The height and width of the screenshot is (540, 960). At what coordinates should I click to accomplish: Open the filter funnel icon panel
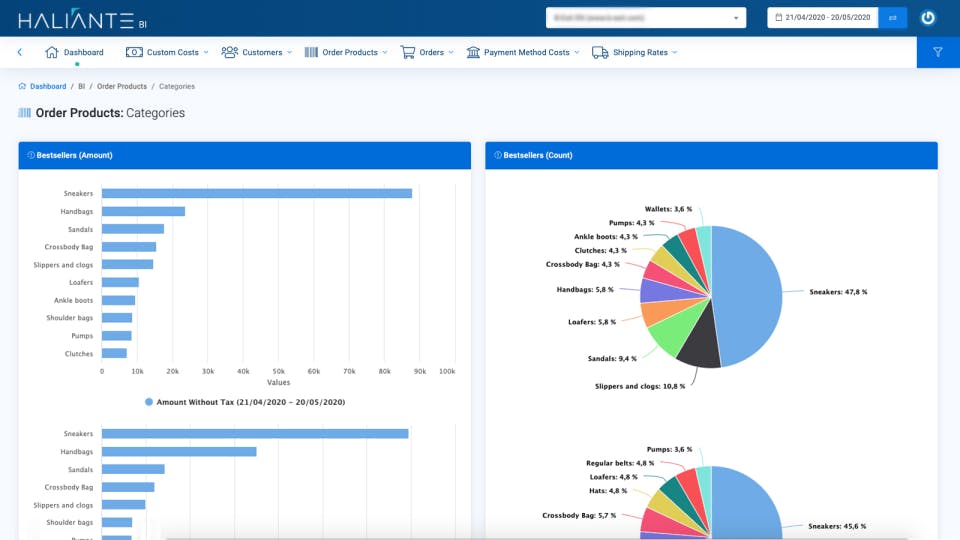938,52
